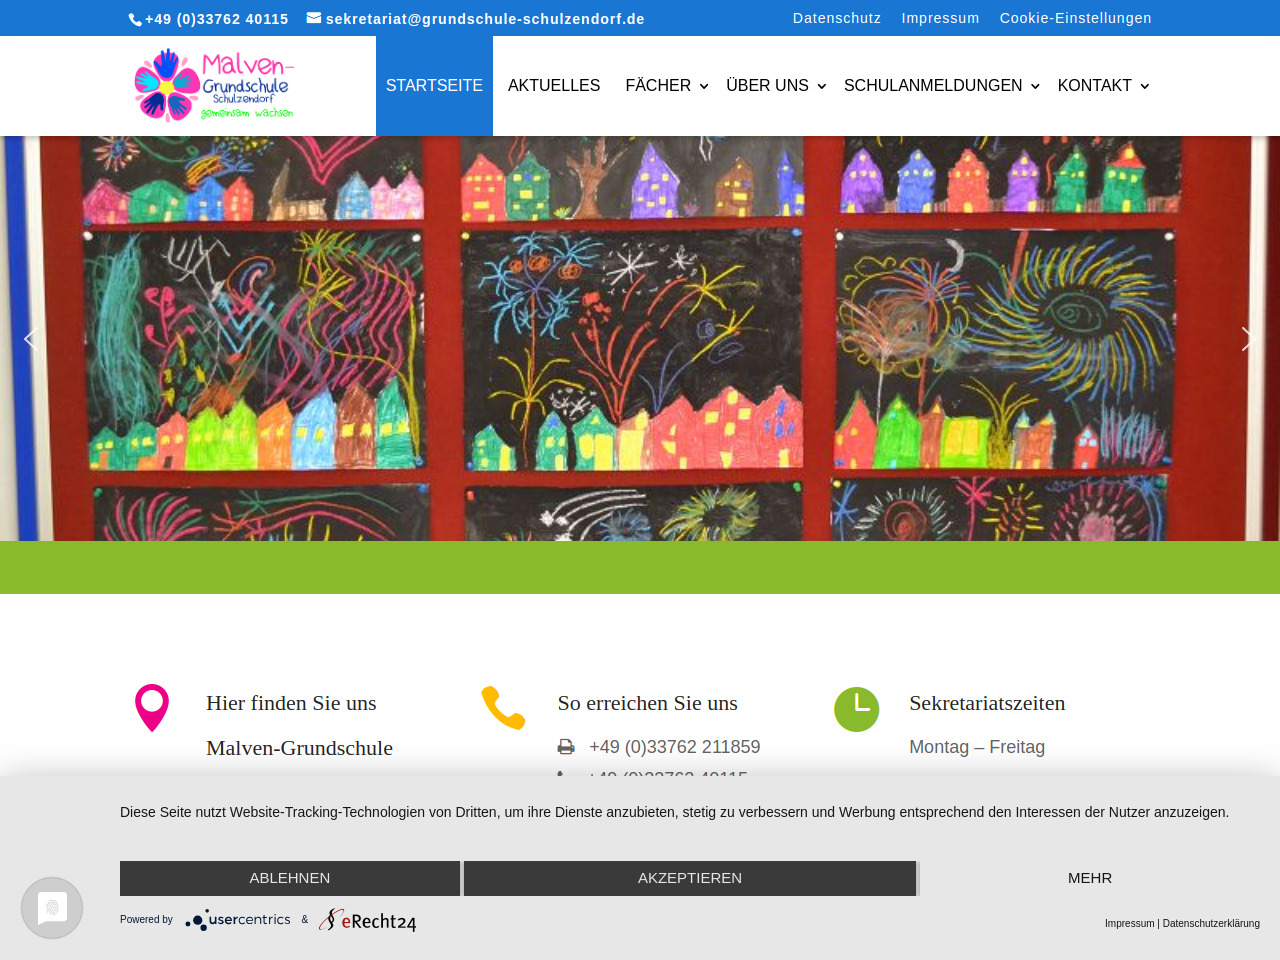Go to previous slide with left arrow
This screenshot has width=1280, height=960.
tap(31, 339)
